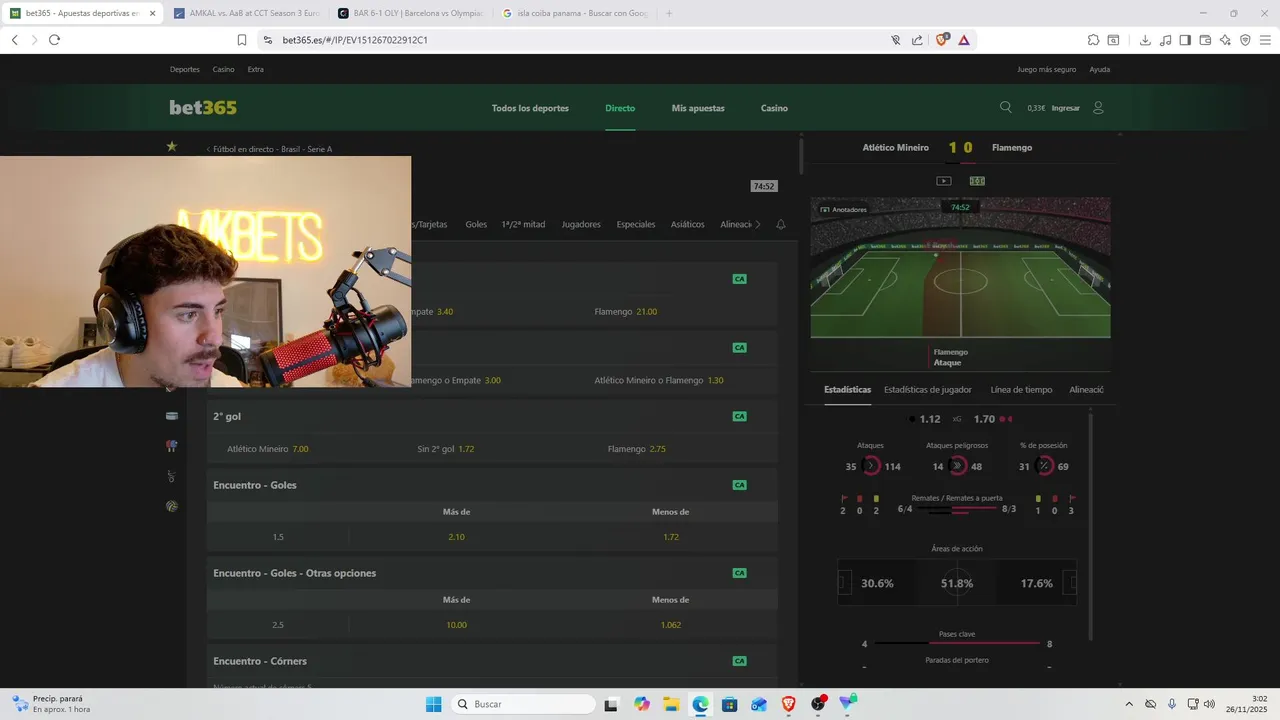The image size is (1280, 720).
Task: Select the 1ª/2ª mitad tab
Action: pyautogui.click(x=523, y=225)
